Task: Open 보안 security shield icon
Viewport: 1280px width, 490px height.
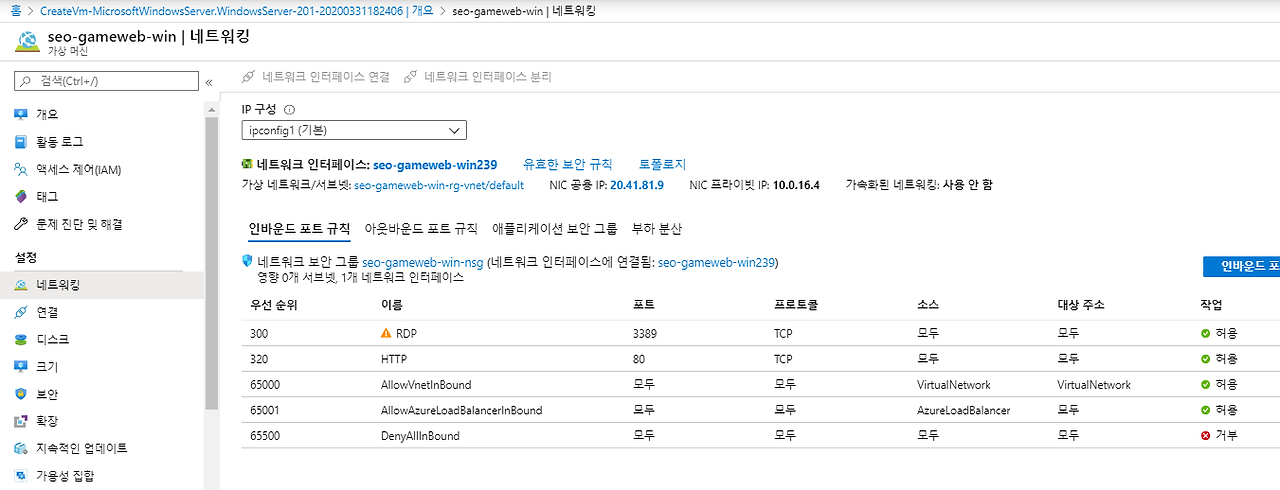Action: coord(21,394)
